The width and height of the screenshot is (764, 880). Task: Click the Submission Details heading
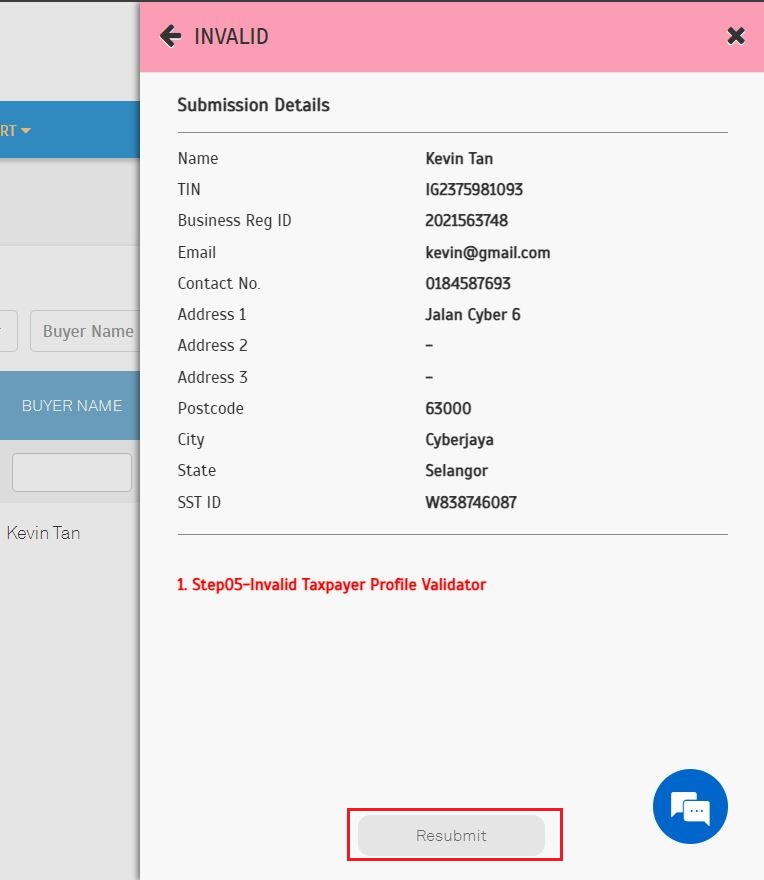[x=253, y=105]
